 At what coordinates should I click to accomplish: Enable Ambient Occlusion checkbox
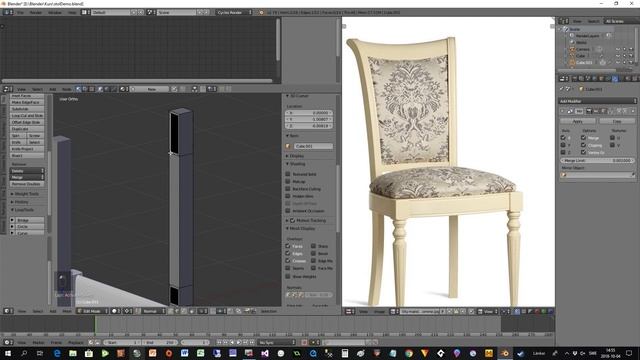[x=288, y=211]
